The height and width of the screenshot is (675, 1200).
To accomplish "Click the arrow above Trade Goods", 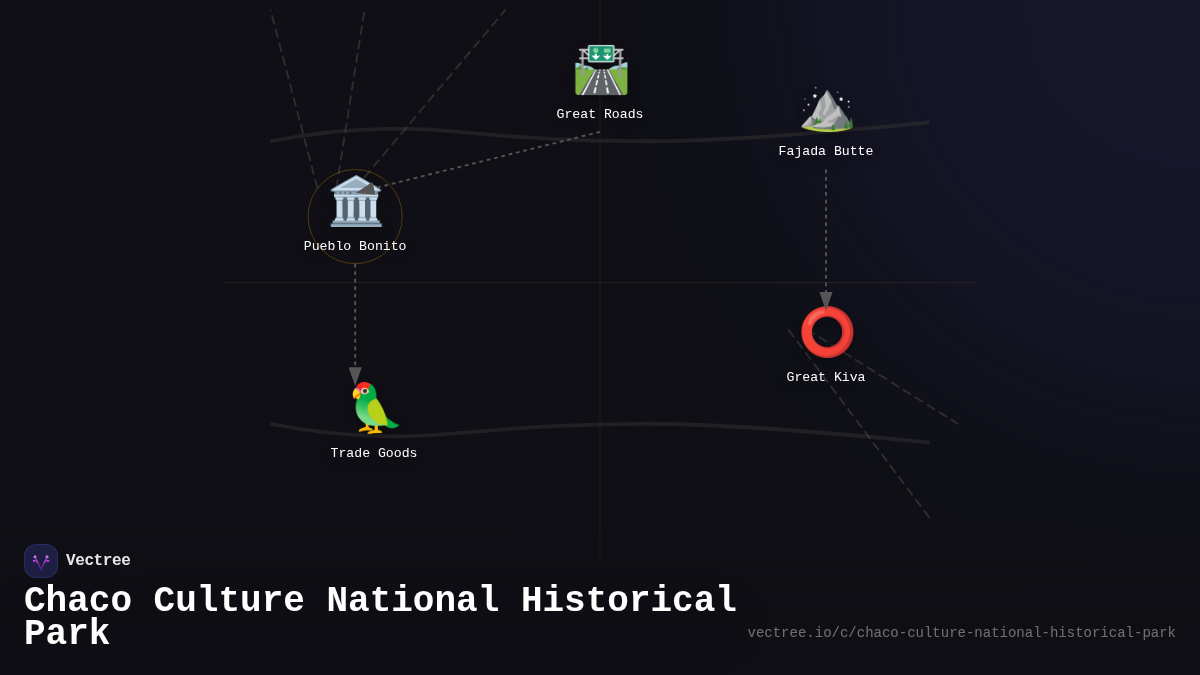I will click(x=355, y=372).
